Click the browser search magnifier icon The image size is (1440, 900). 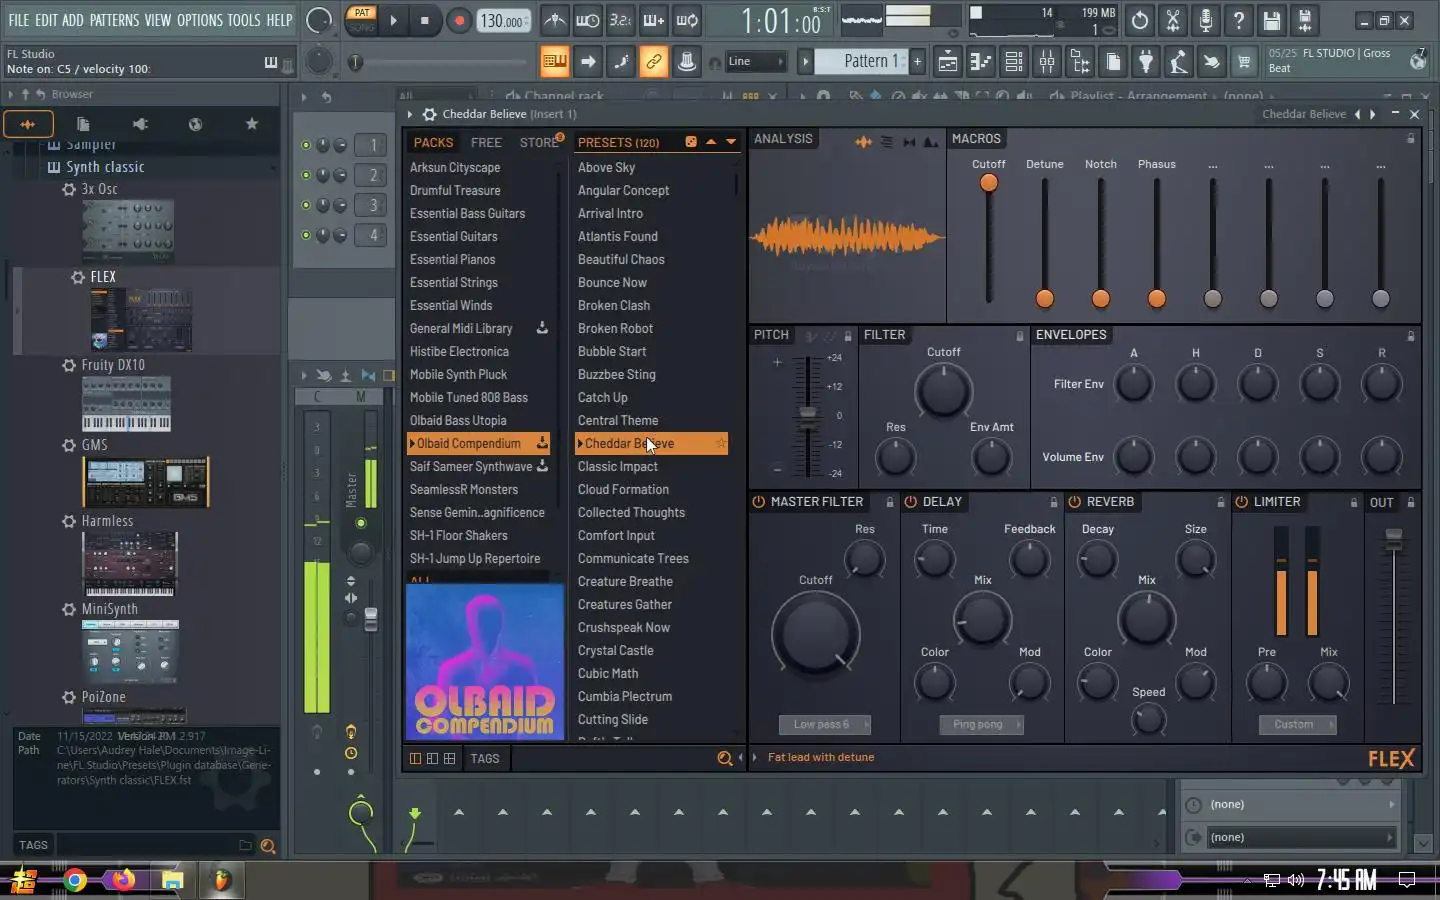[x=267, y=846]
